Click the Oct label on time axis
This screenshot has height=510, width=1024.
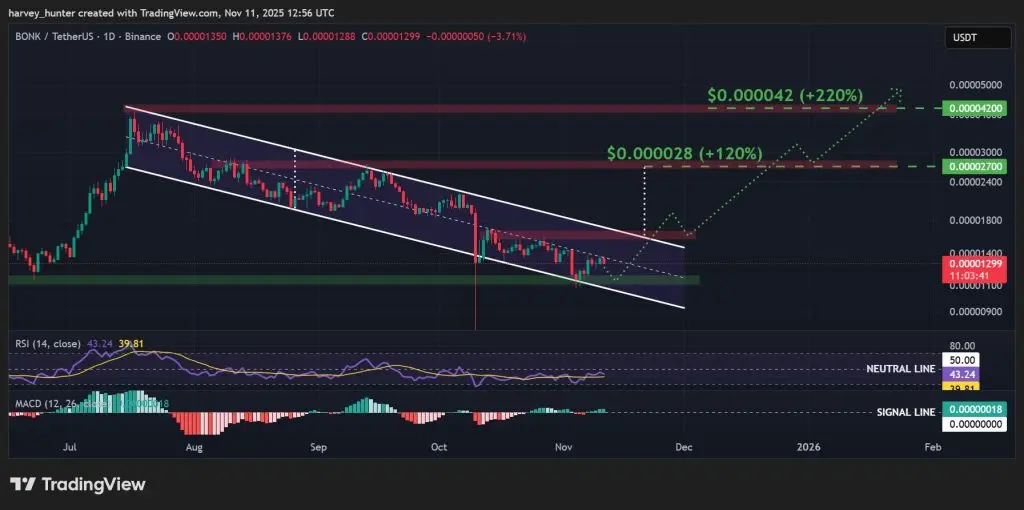[x=439, y=447]
